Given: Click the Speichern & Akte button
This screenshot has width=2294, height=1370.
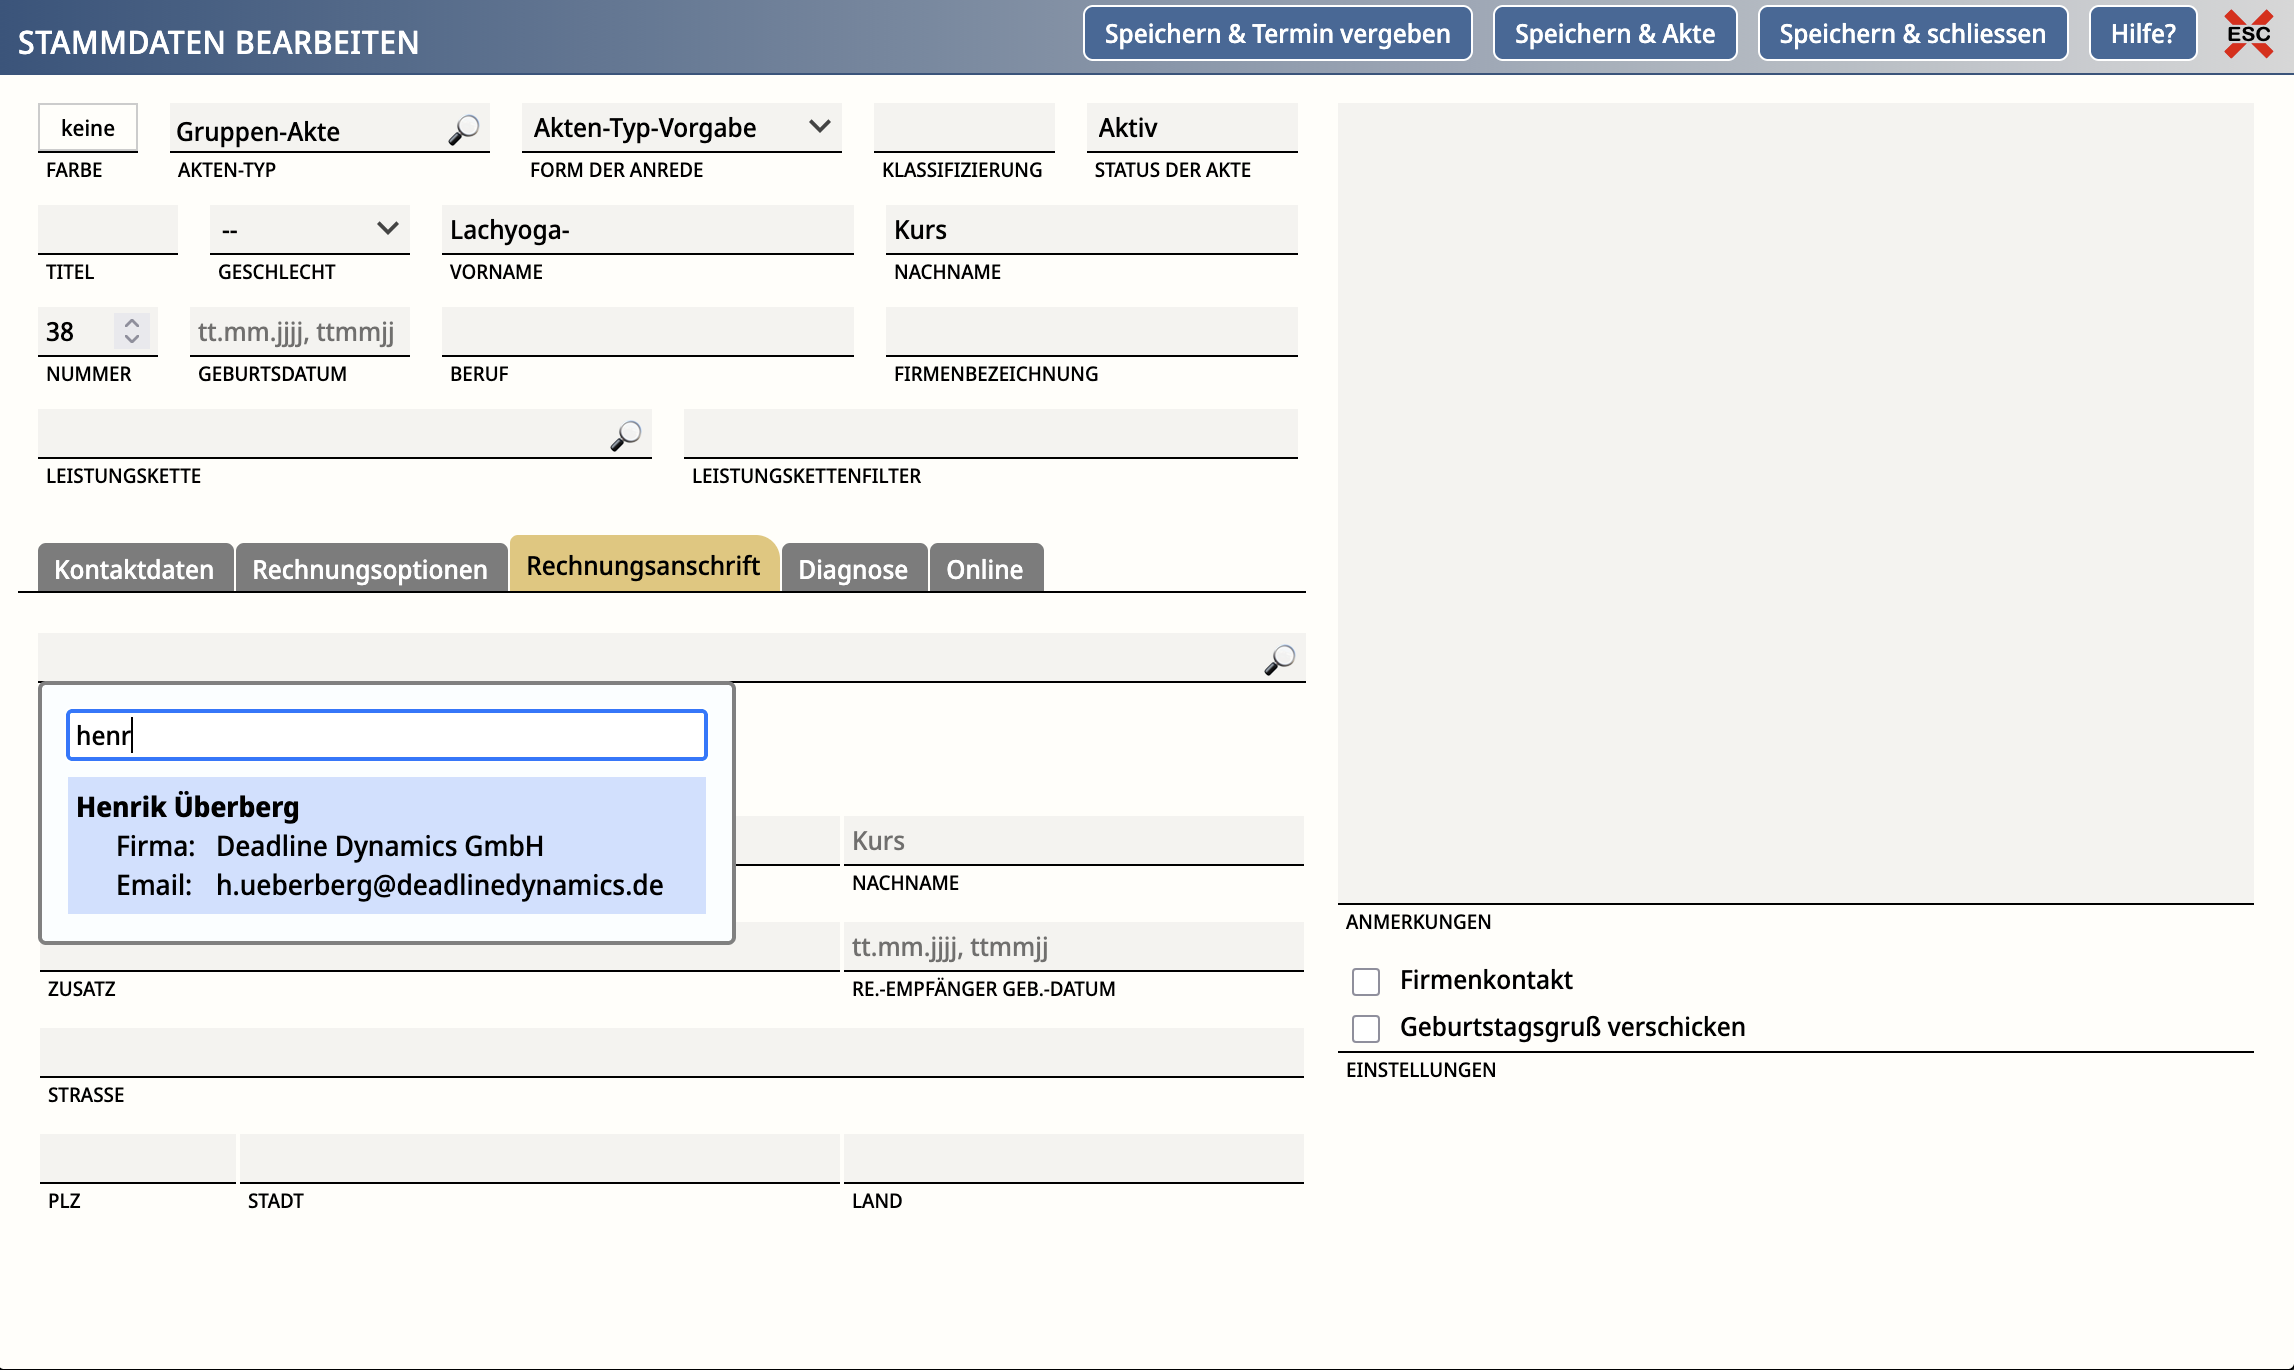Looking at the screenshot, I should pyautogui.click(x=1614, y=34).
